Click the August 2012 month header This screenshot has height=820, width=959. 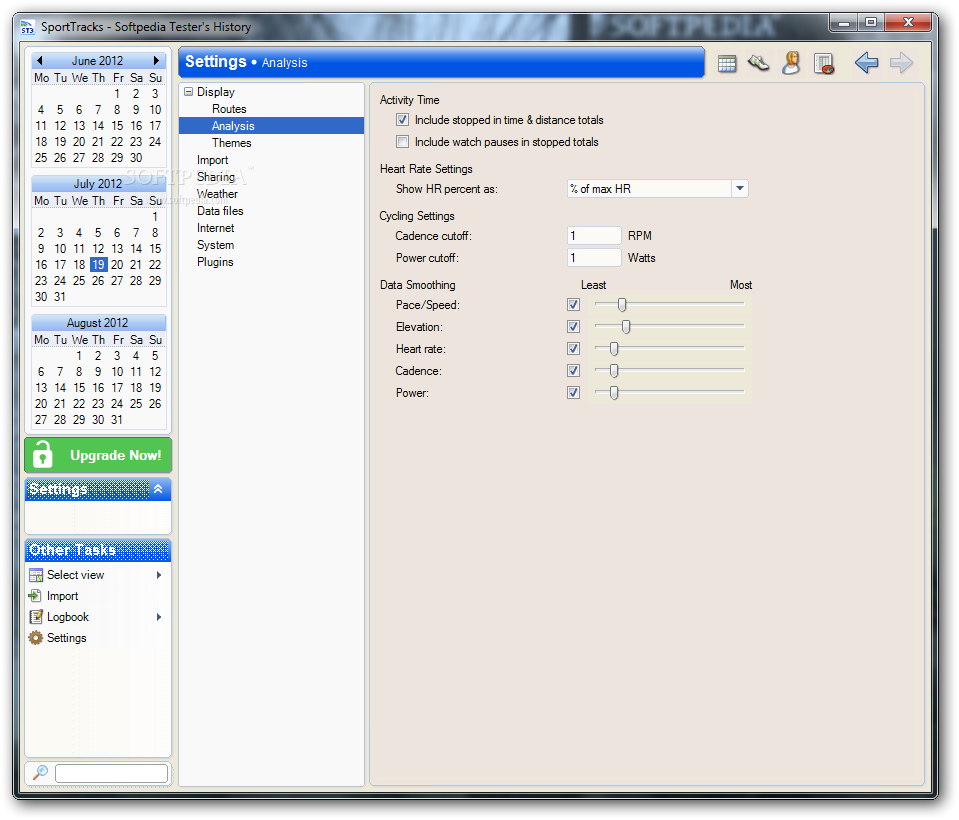click(98, 322)
